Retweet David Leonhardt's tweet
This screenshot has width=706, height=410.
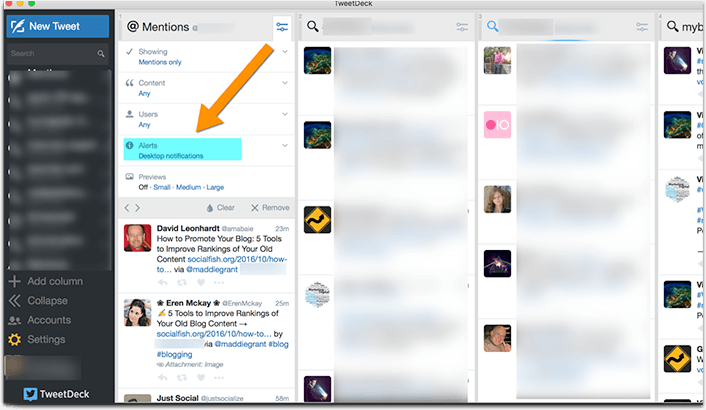pyautogui.click(x=180, y=283)
